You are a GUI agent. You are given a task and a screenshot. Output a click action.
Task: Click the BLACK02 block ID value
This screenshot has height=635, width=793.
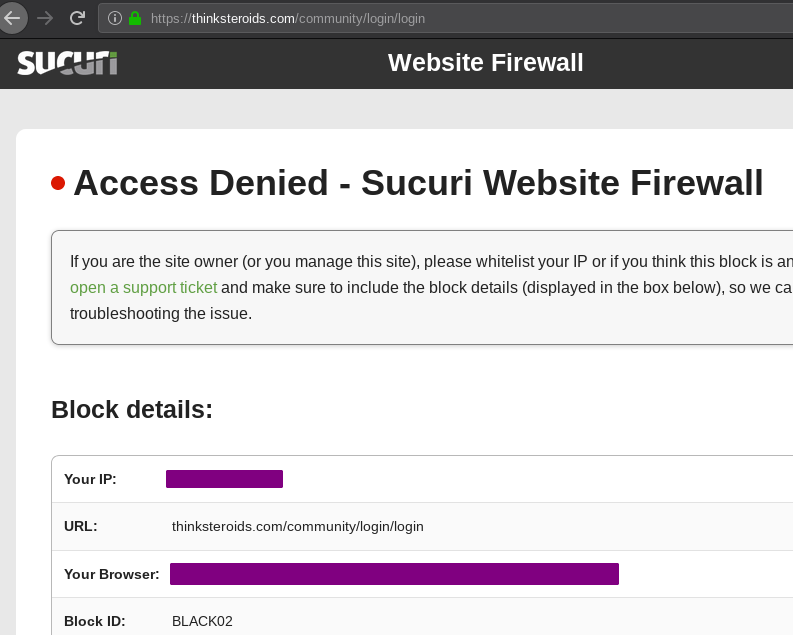click(202, 621)
